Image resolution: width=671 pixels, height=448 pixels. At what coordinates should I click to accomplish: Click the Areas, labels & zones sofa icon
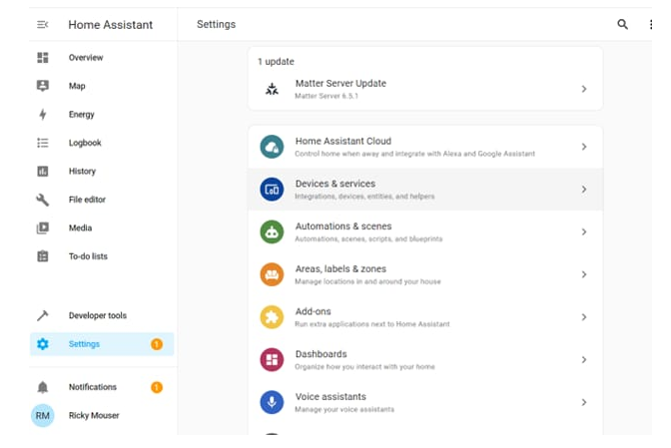click(x=272, y=274)
